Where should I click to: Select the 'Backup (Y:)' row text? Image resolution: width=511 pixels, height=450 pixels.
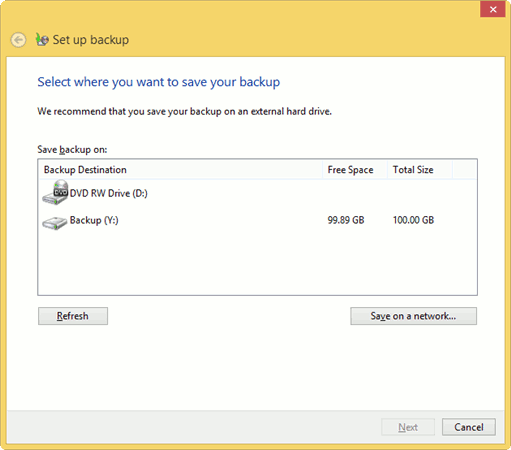[94, 220]
